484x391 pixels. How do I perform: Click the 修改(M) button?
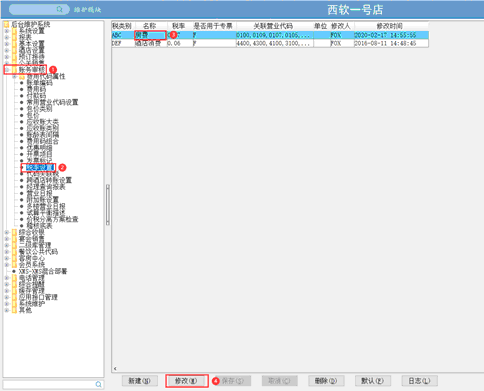(x=186, y=381)
